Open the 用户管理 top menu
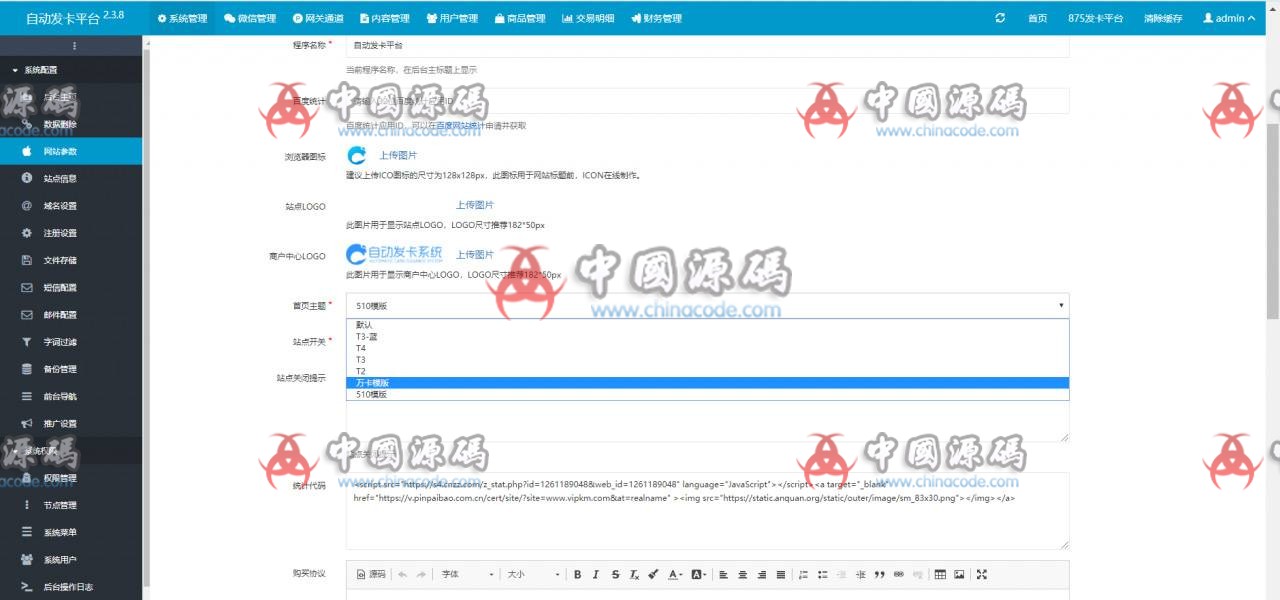Viewport: 1280px width, 600px height. click(x=451, y=18)
